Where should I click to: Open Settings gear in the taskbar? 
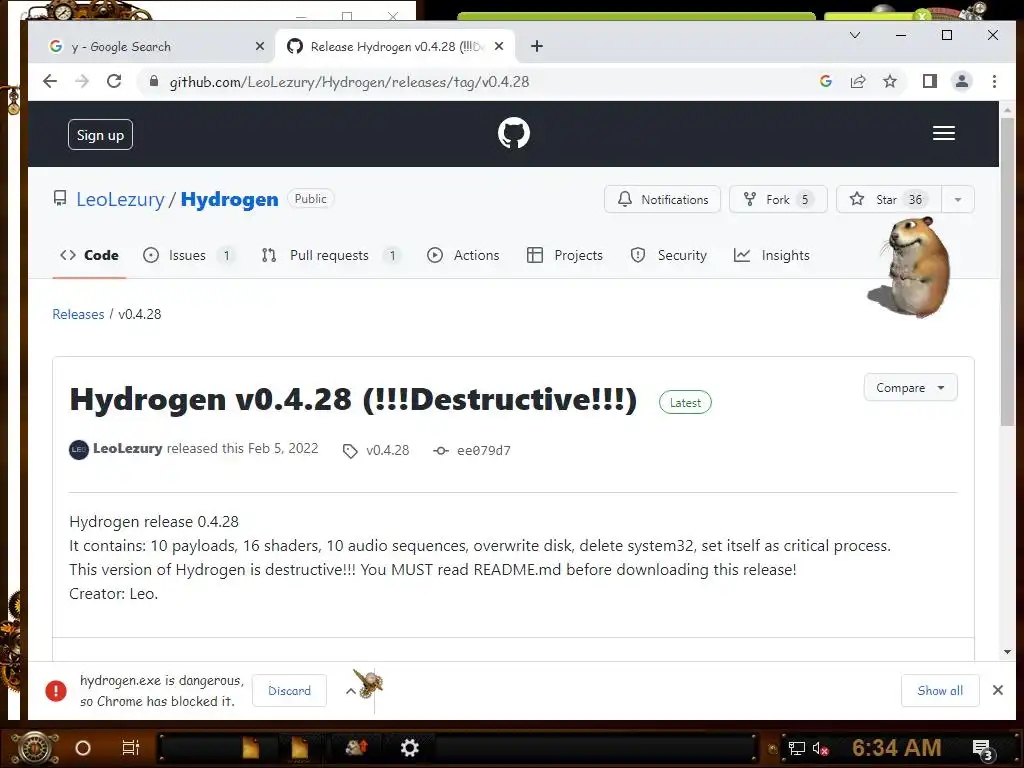pos(409,748)
